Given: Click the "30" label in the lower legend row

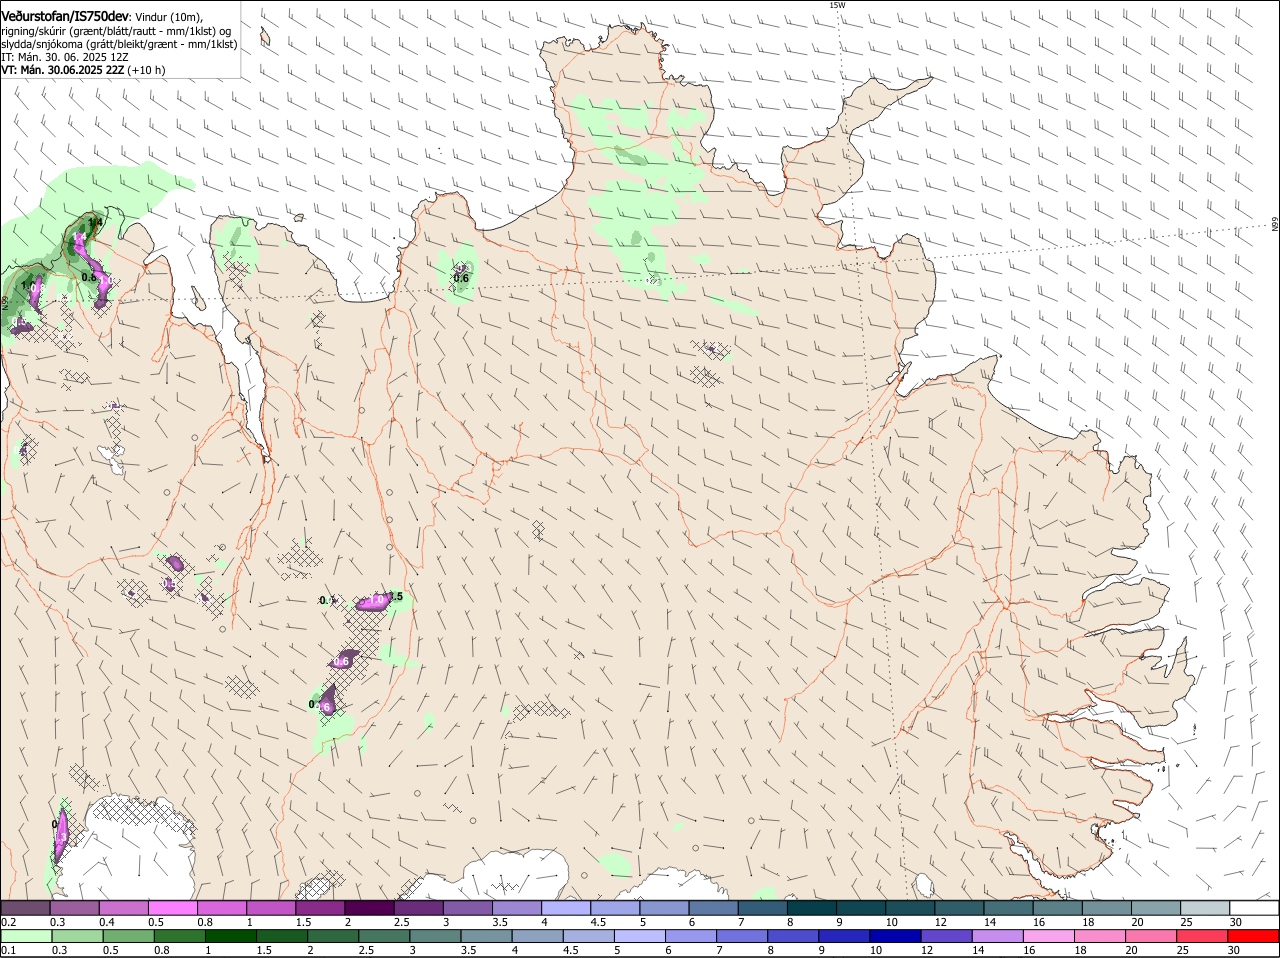Looking at the screenshot, I should tap(1234, 950).
